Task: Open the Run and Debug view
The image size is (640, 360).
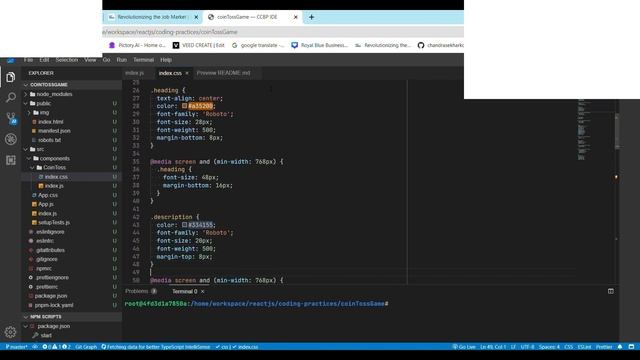Action: [x=11, y=139]
